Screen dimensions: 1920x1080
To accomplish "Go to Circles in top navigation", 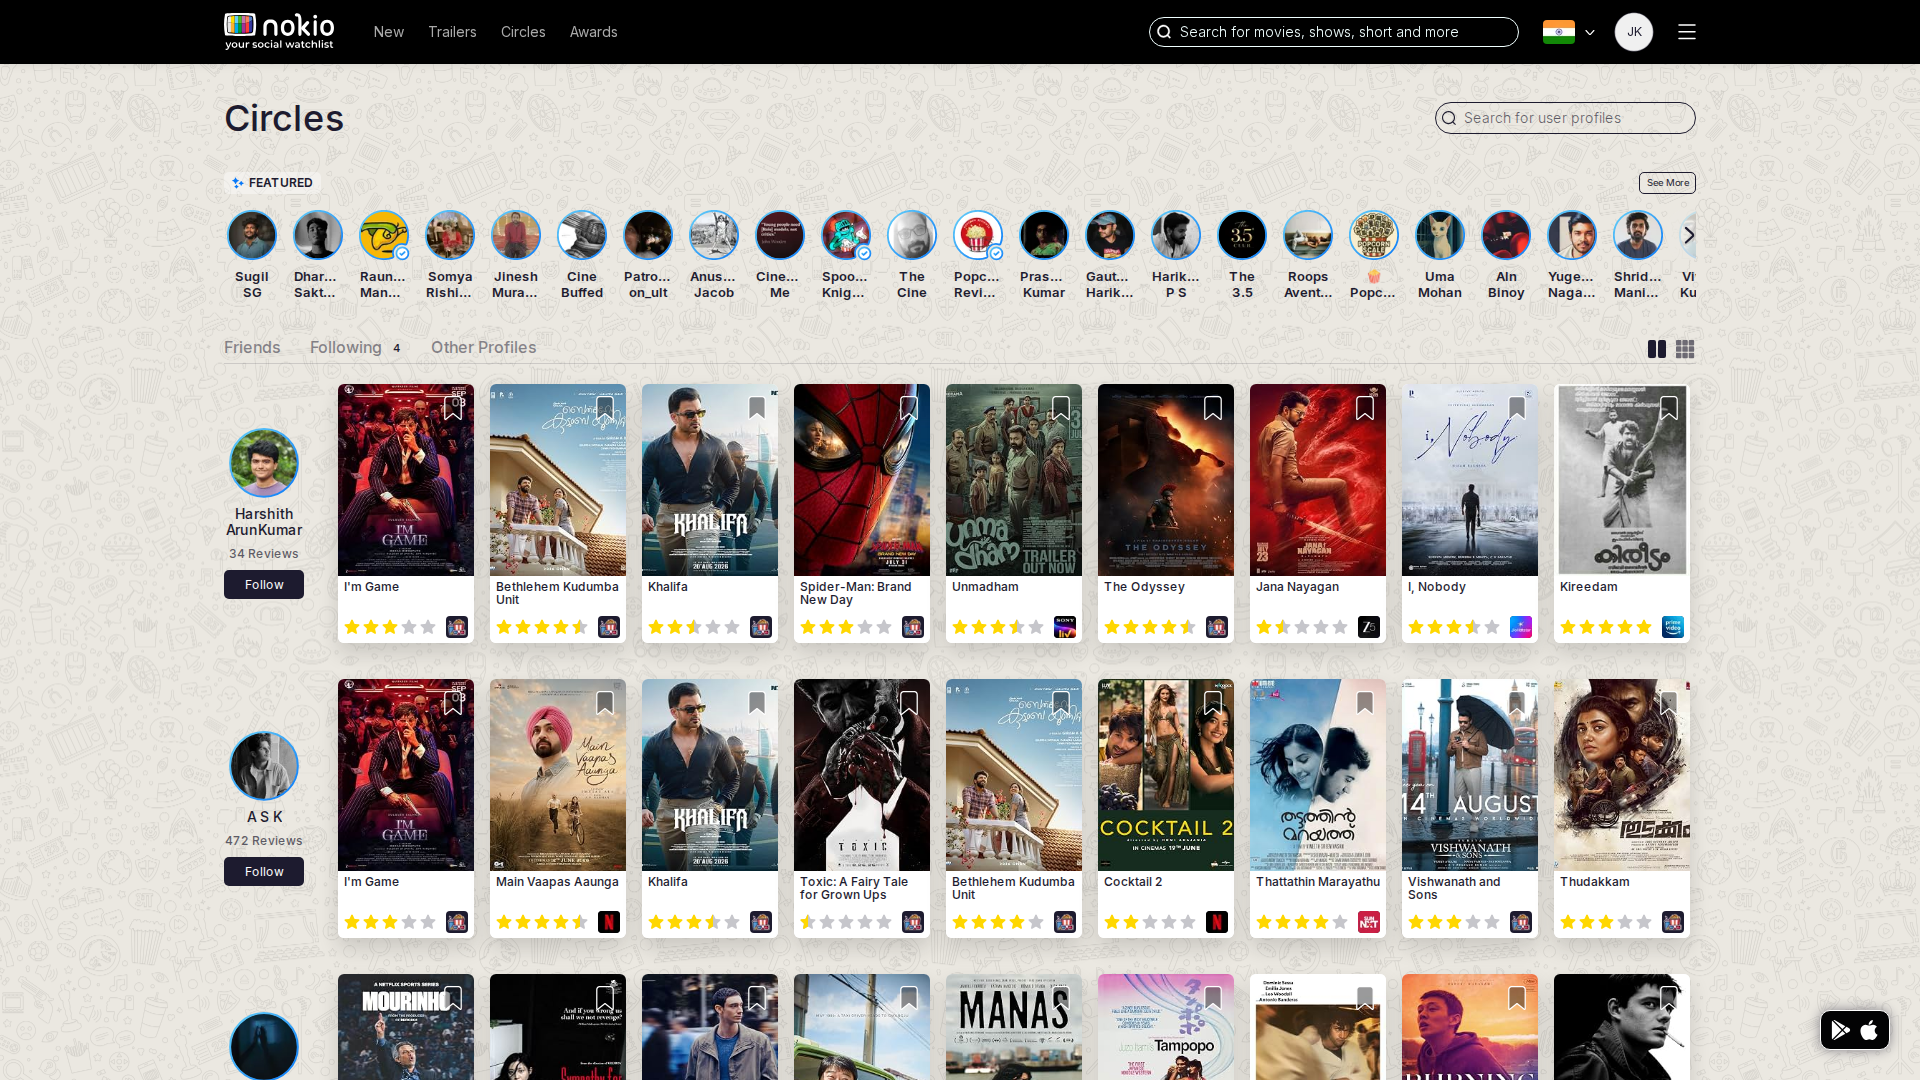I will tap(523, 32).
